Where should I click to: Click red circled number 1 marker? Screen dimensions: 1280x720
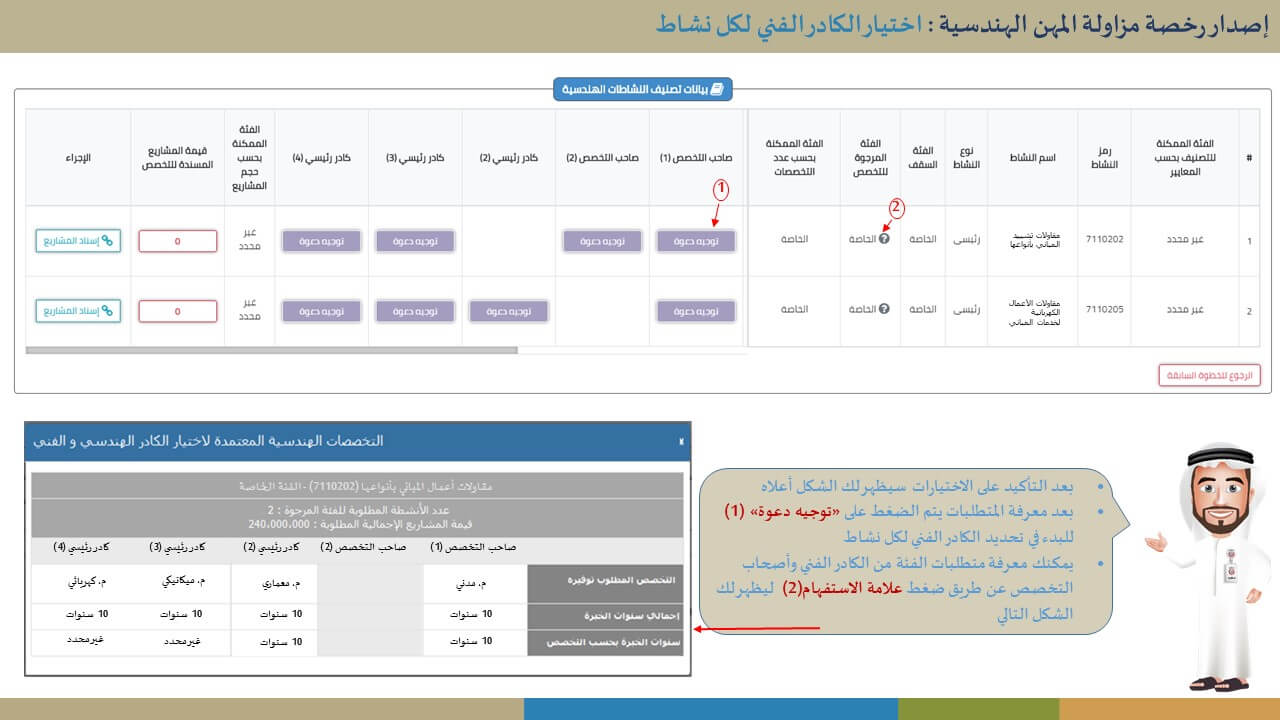coord(720,188)
